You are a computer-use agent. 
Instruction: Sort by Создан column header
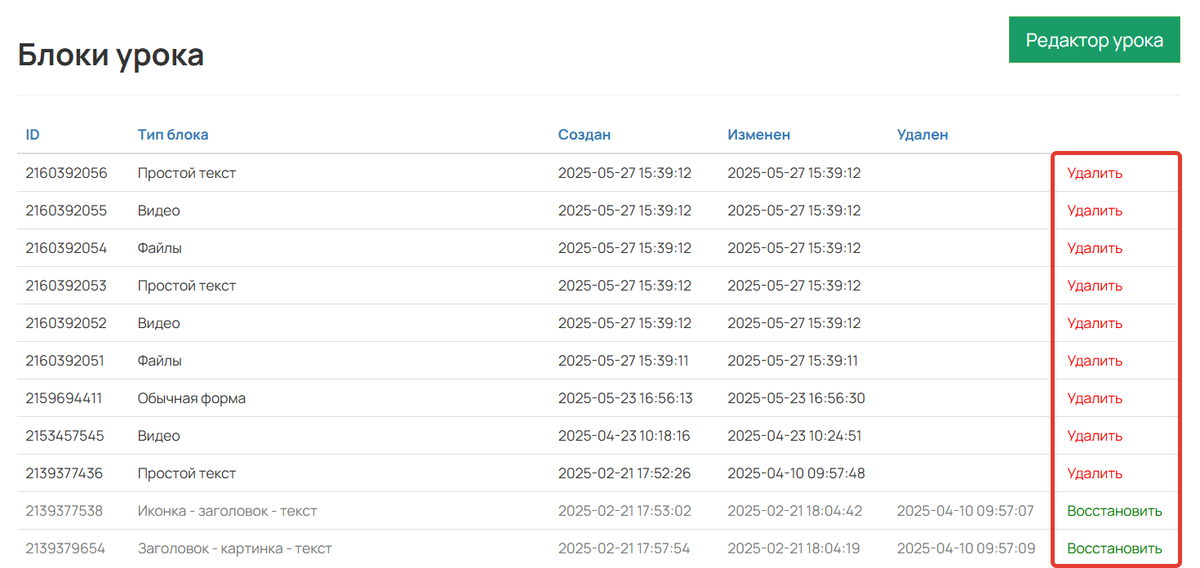point(584,134)
